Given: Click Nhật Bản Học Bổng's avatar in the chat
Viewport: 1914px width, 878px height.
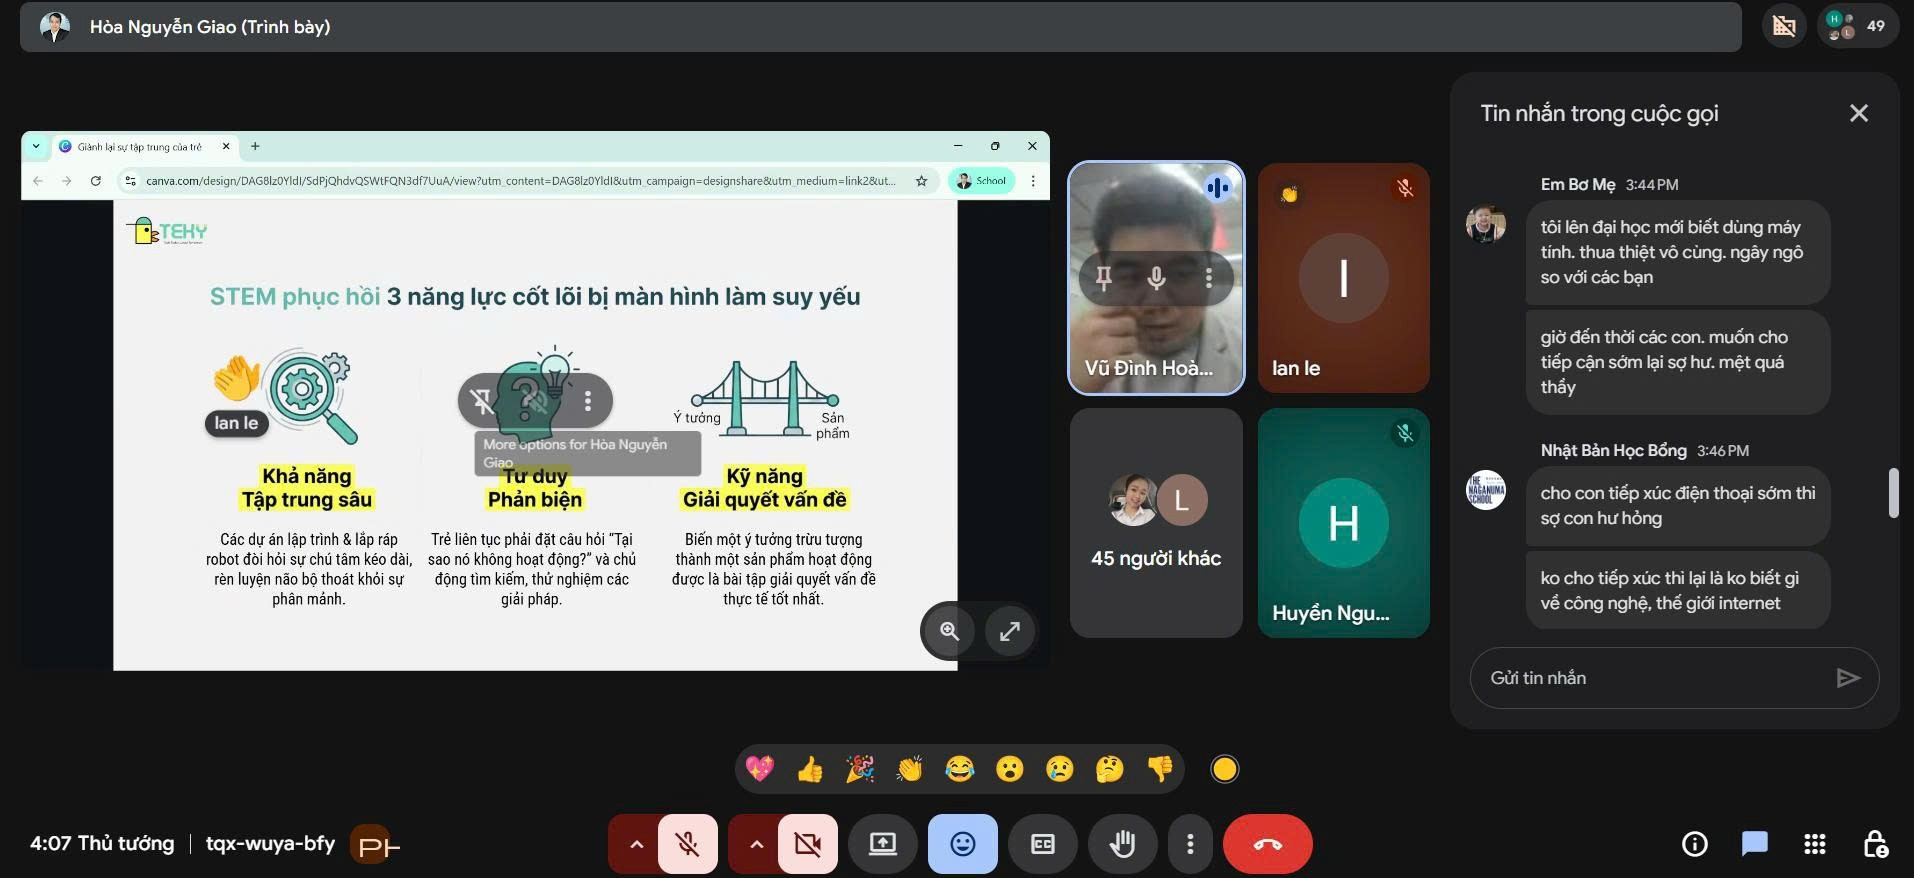Looking at the screenshot, I should pyautogui.click(x=1485, y=490).
